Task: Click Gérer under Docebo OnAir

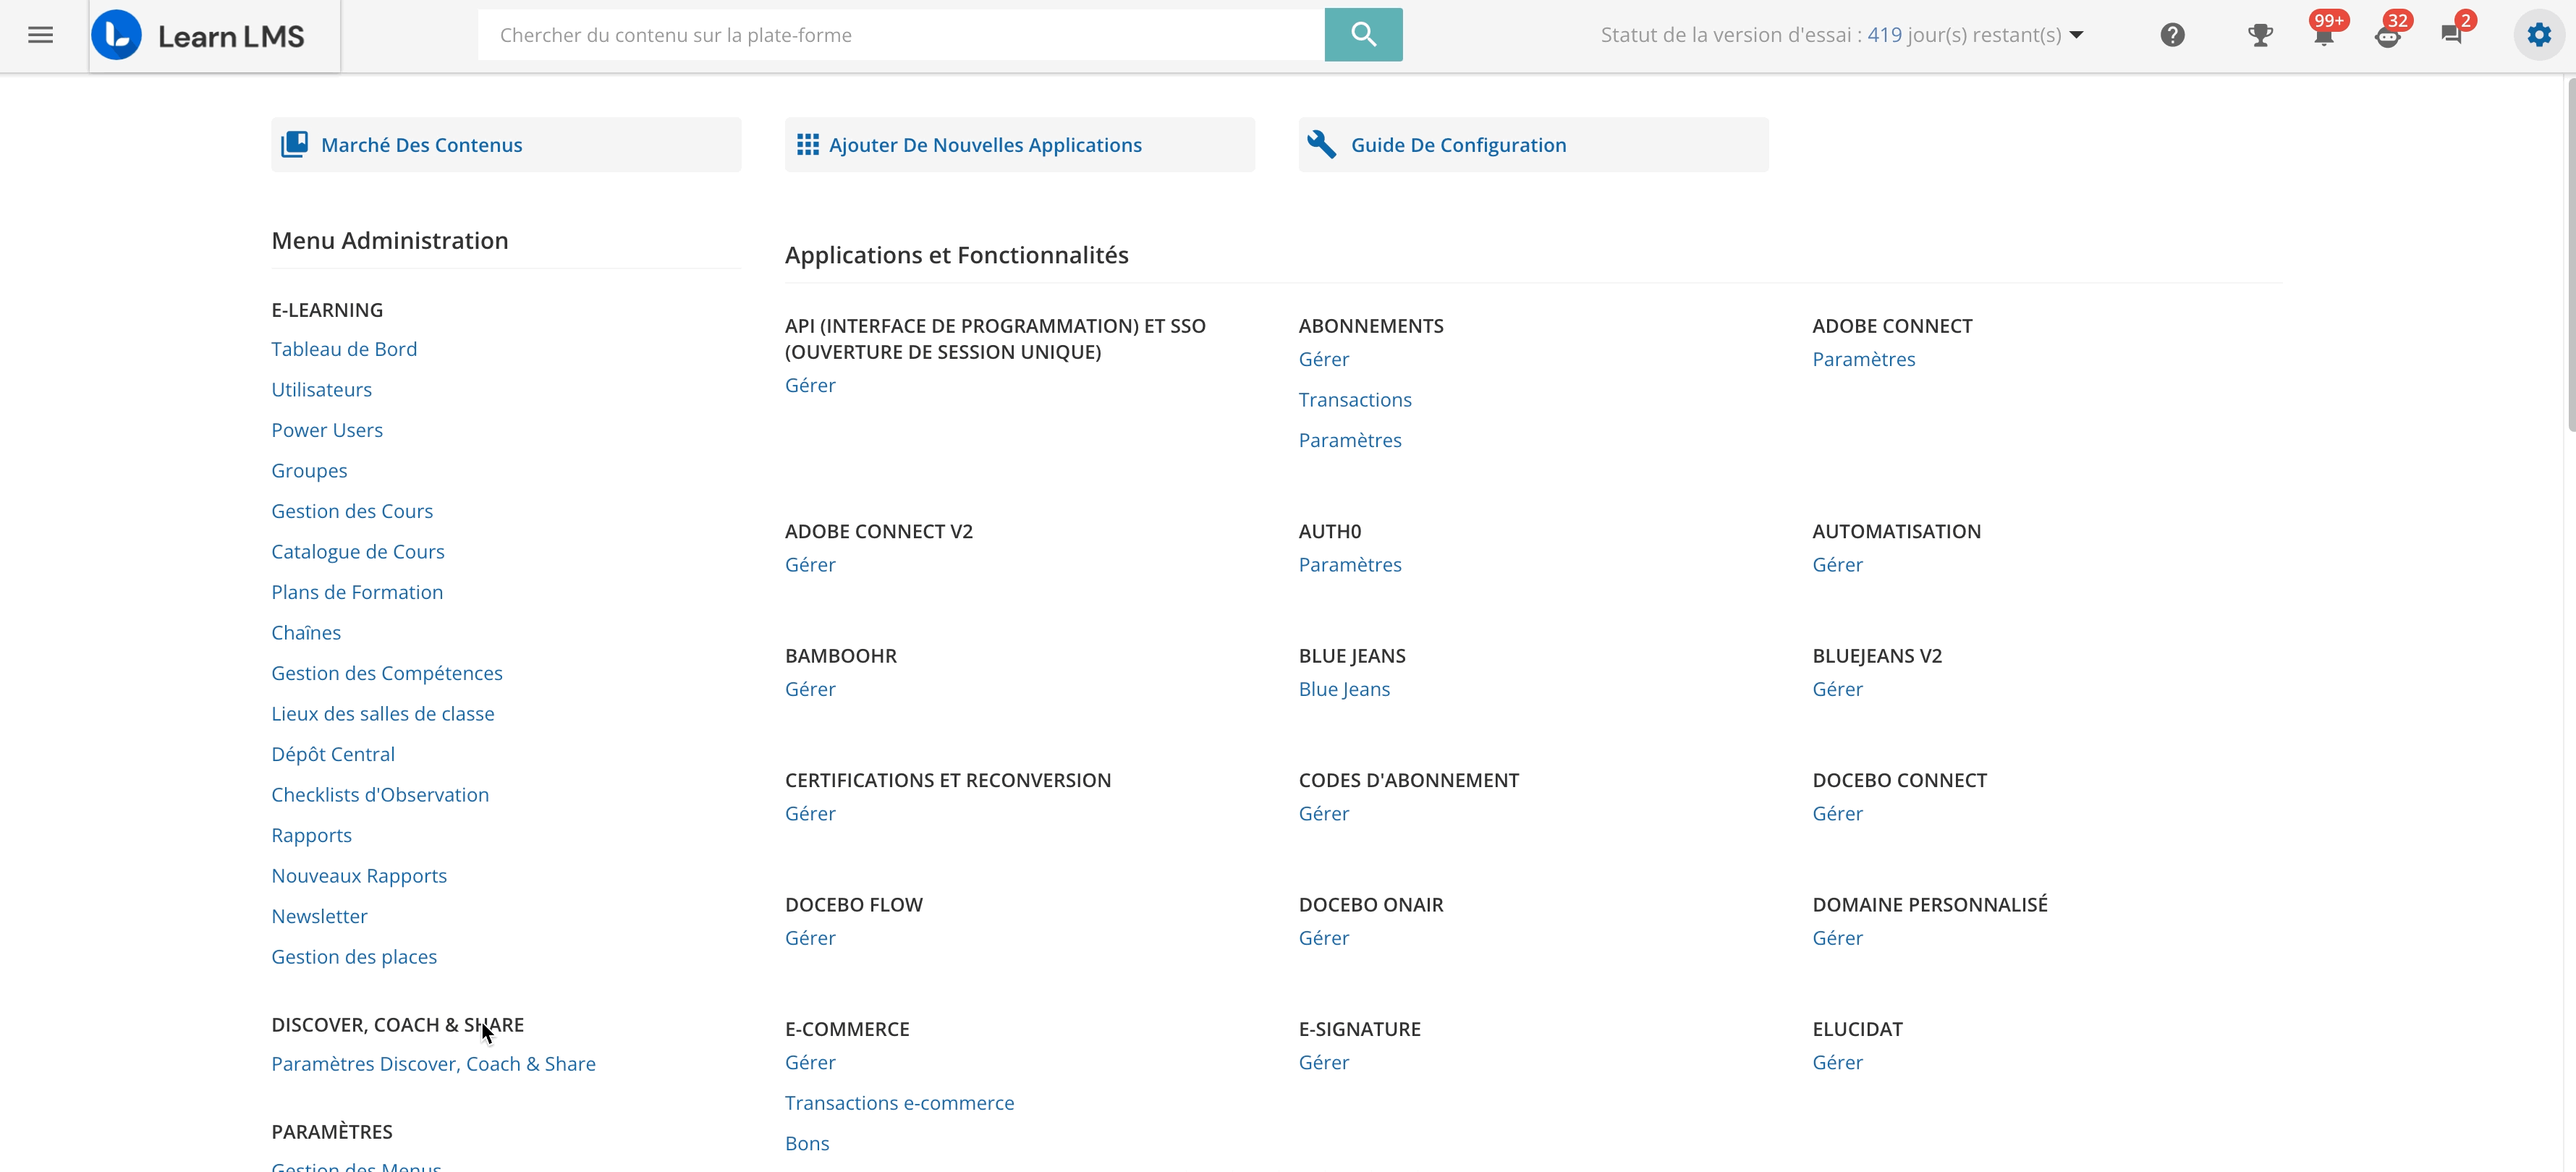Action: click(x=1324, y=938)
